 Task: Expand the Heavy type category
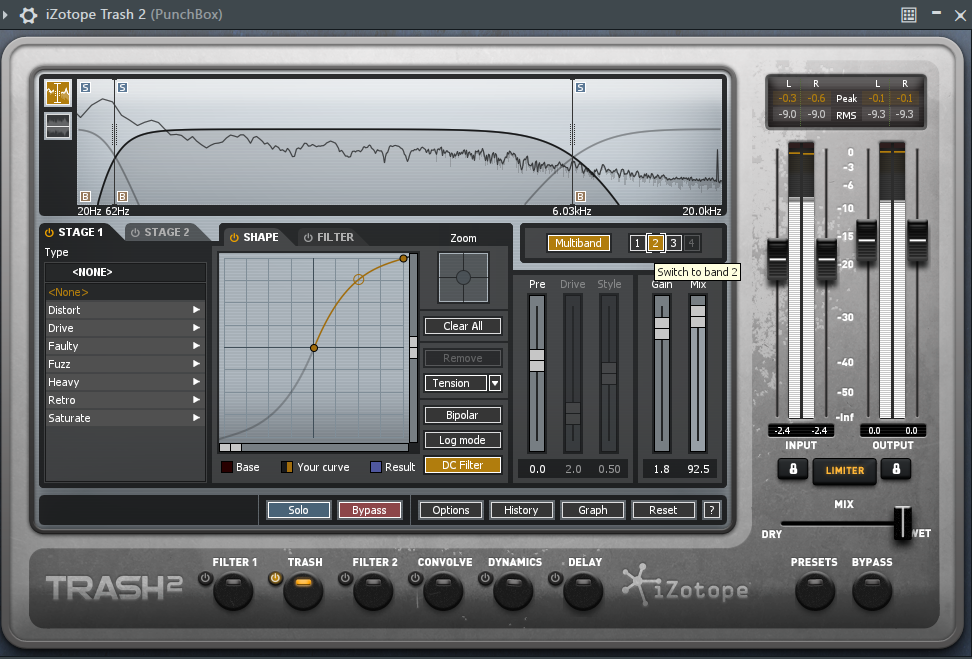[125, 382]
